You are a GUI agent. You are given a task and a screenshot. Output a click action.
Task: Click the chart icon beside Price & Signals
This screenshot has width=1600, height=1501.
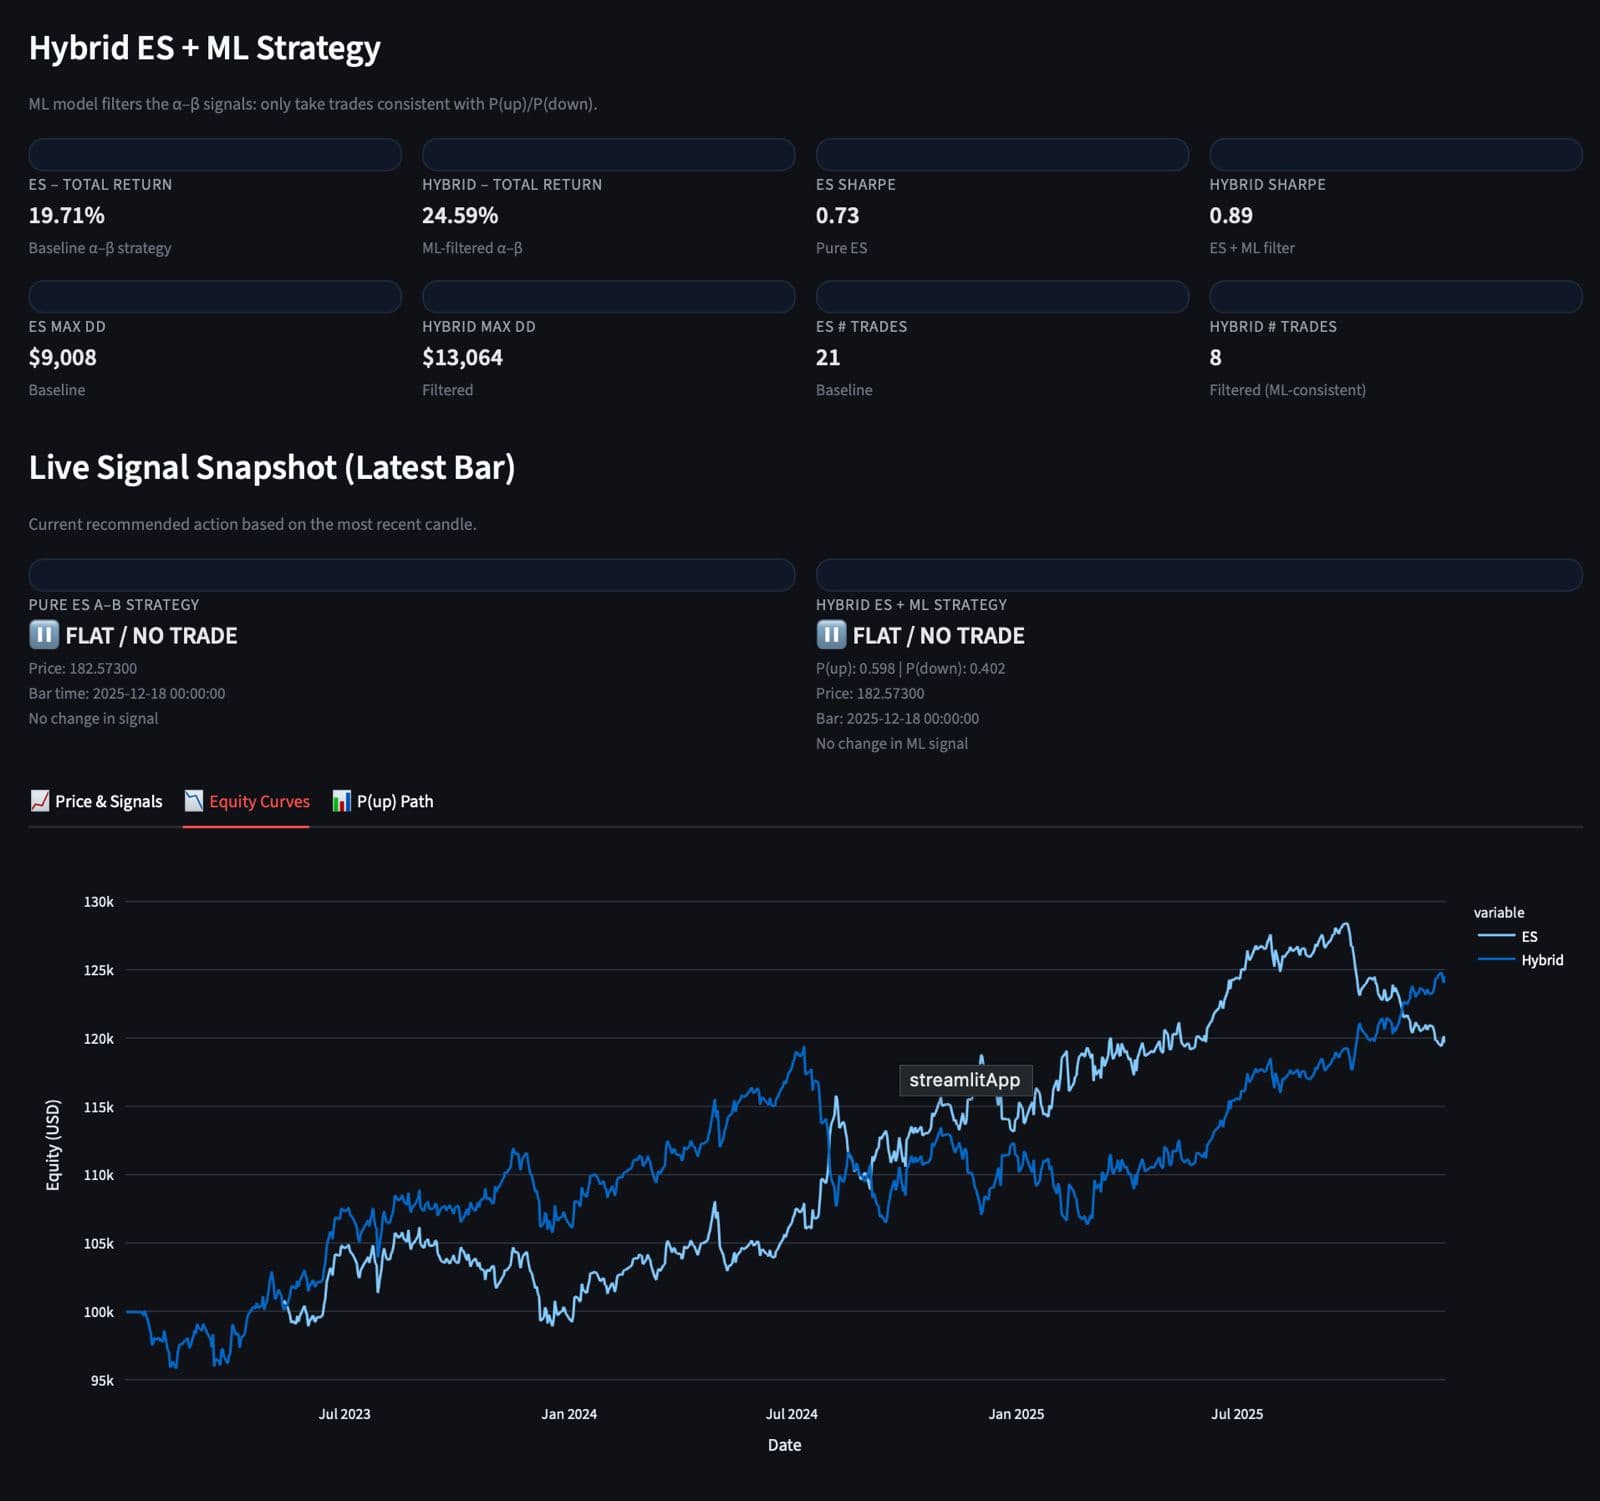tap(40, 801)
